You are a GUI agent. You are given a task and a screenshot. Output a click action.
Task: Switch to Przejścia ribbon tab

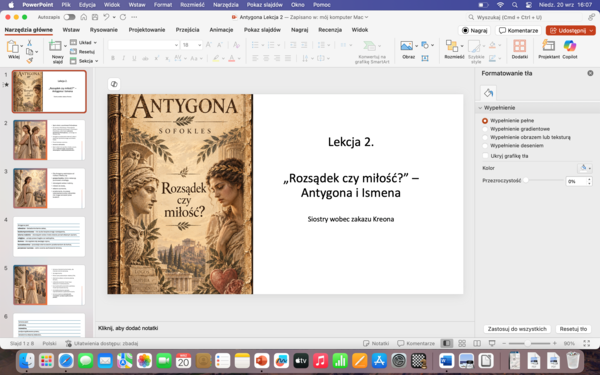point(187,30)
